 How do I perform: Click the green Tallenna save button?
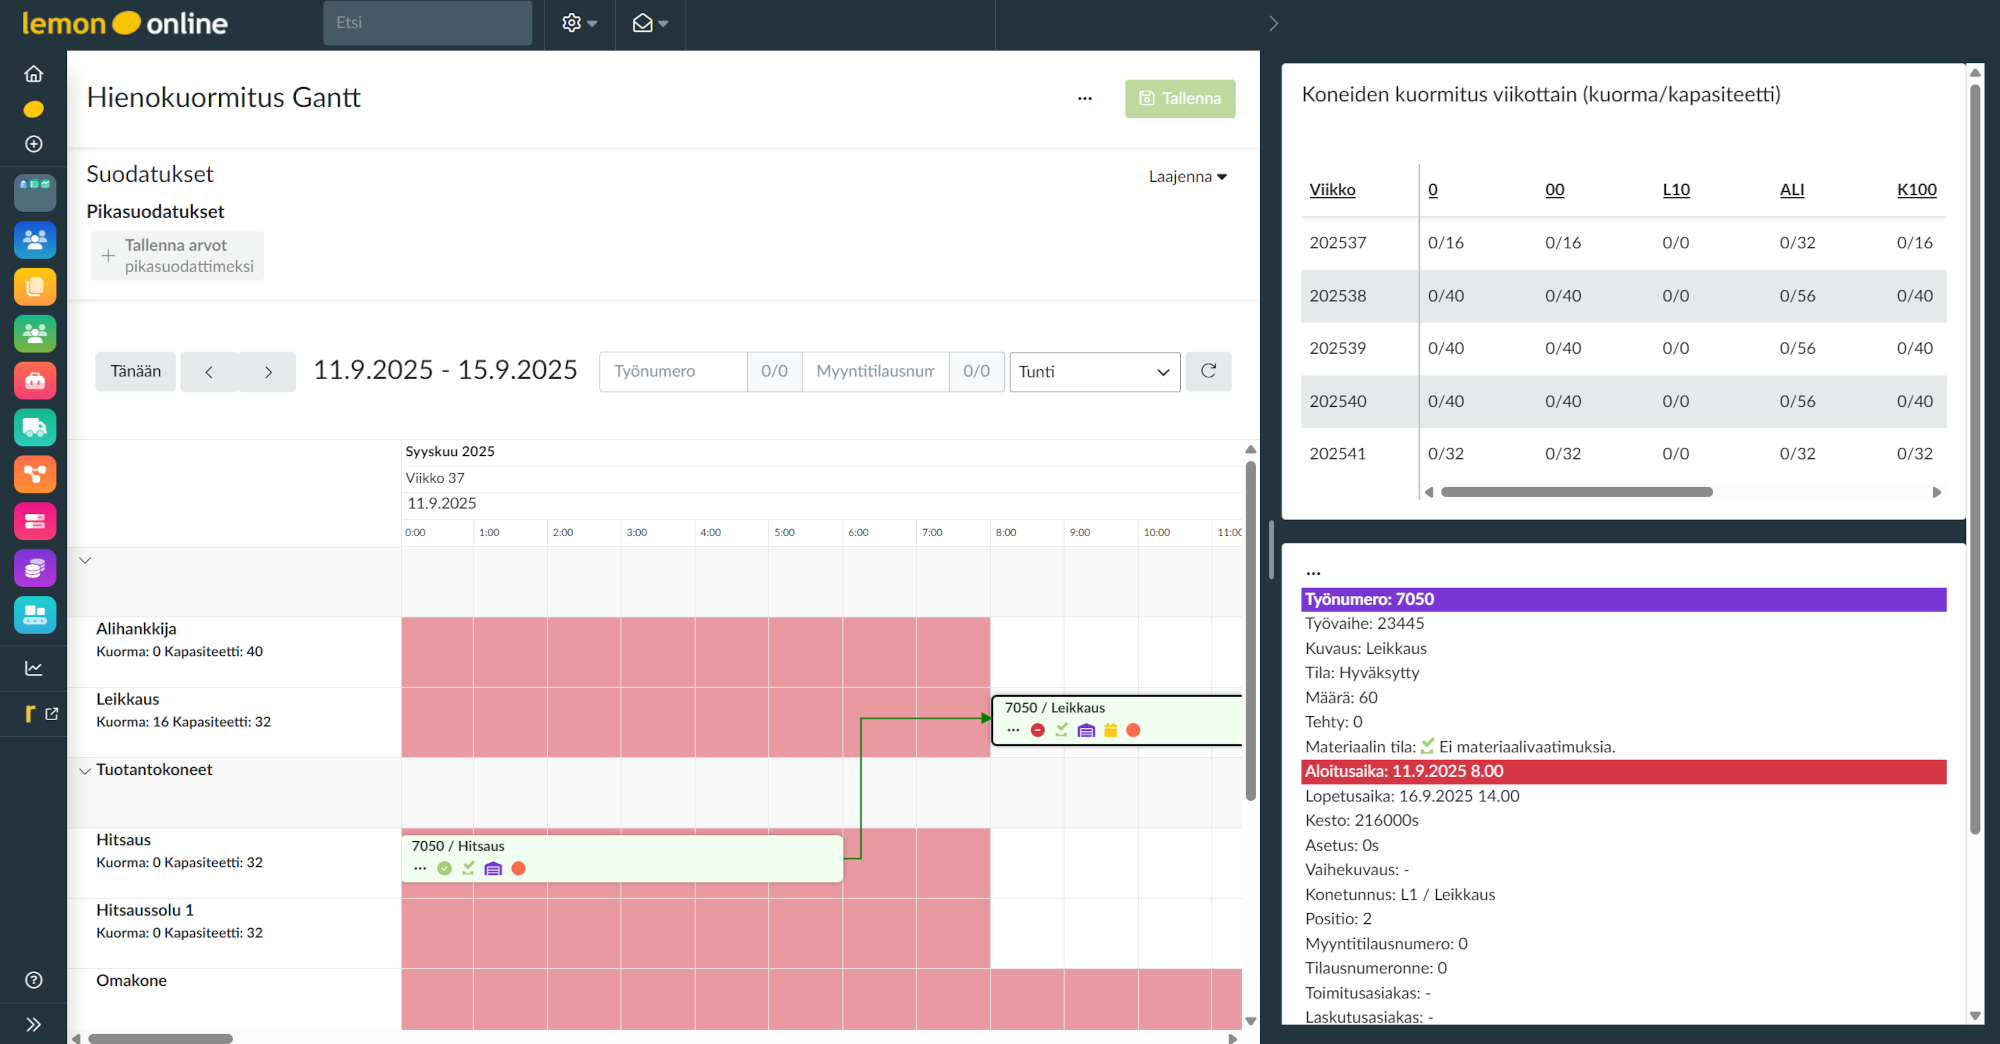tap(1180, 98)
